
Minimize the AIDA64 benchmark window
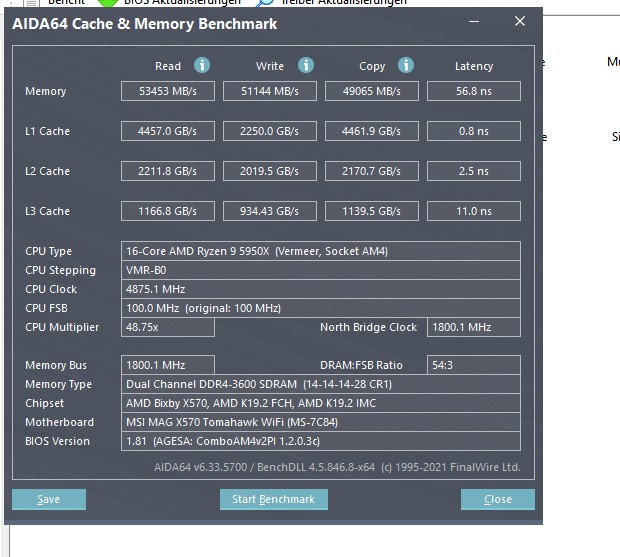click(x=474, y=21)
